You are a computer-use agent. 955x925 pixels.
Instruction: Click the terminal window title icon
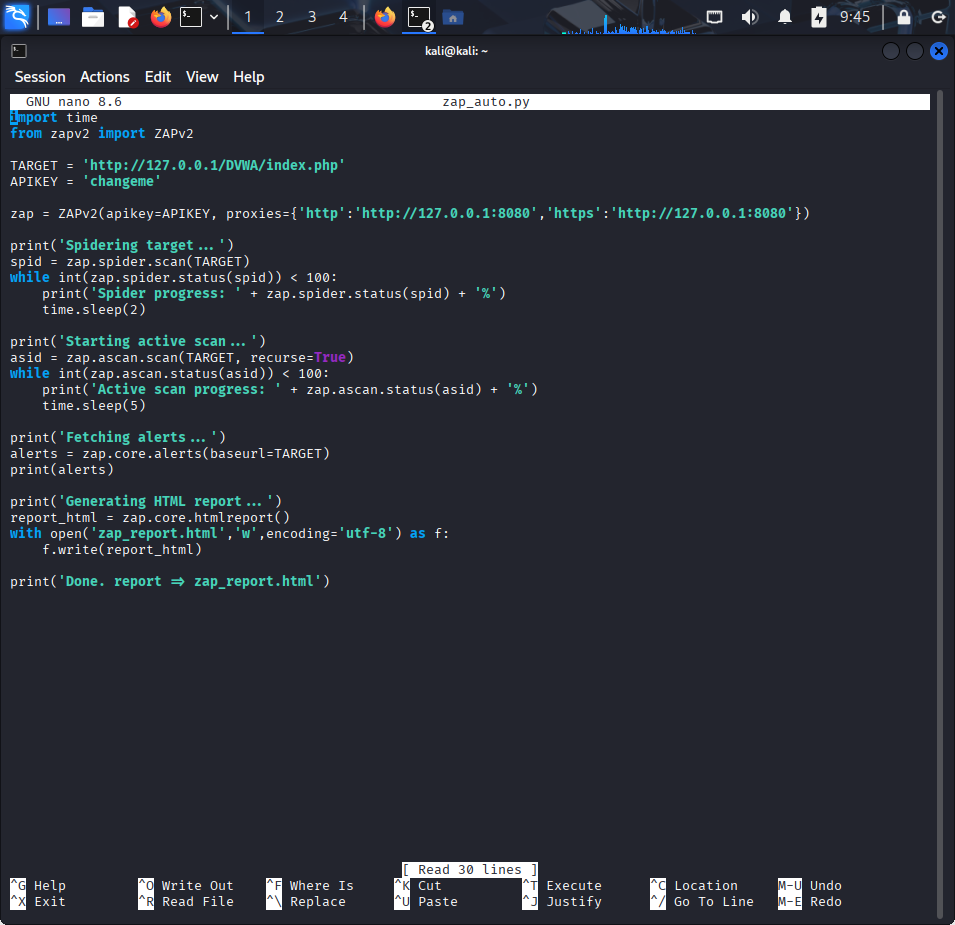point(19,51)
